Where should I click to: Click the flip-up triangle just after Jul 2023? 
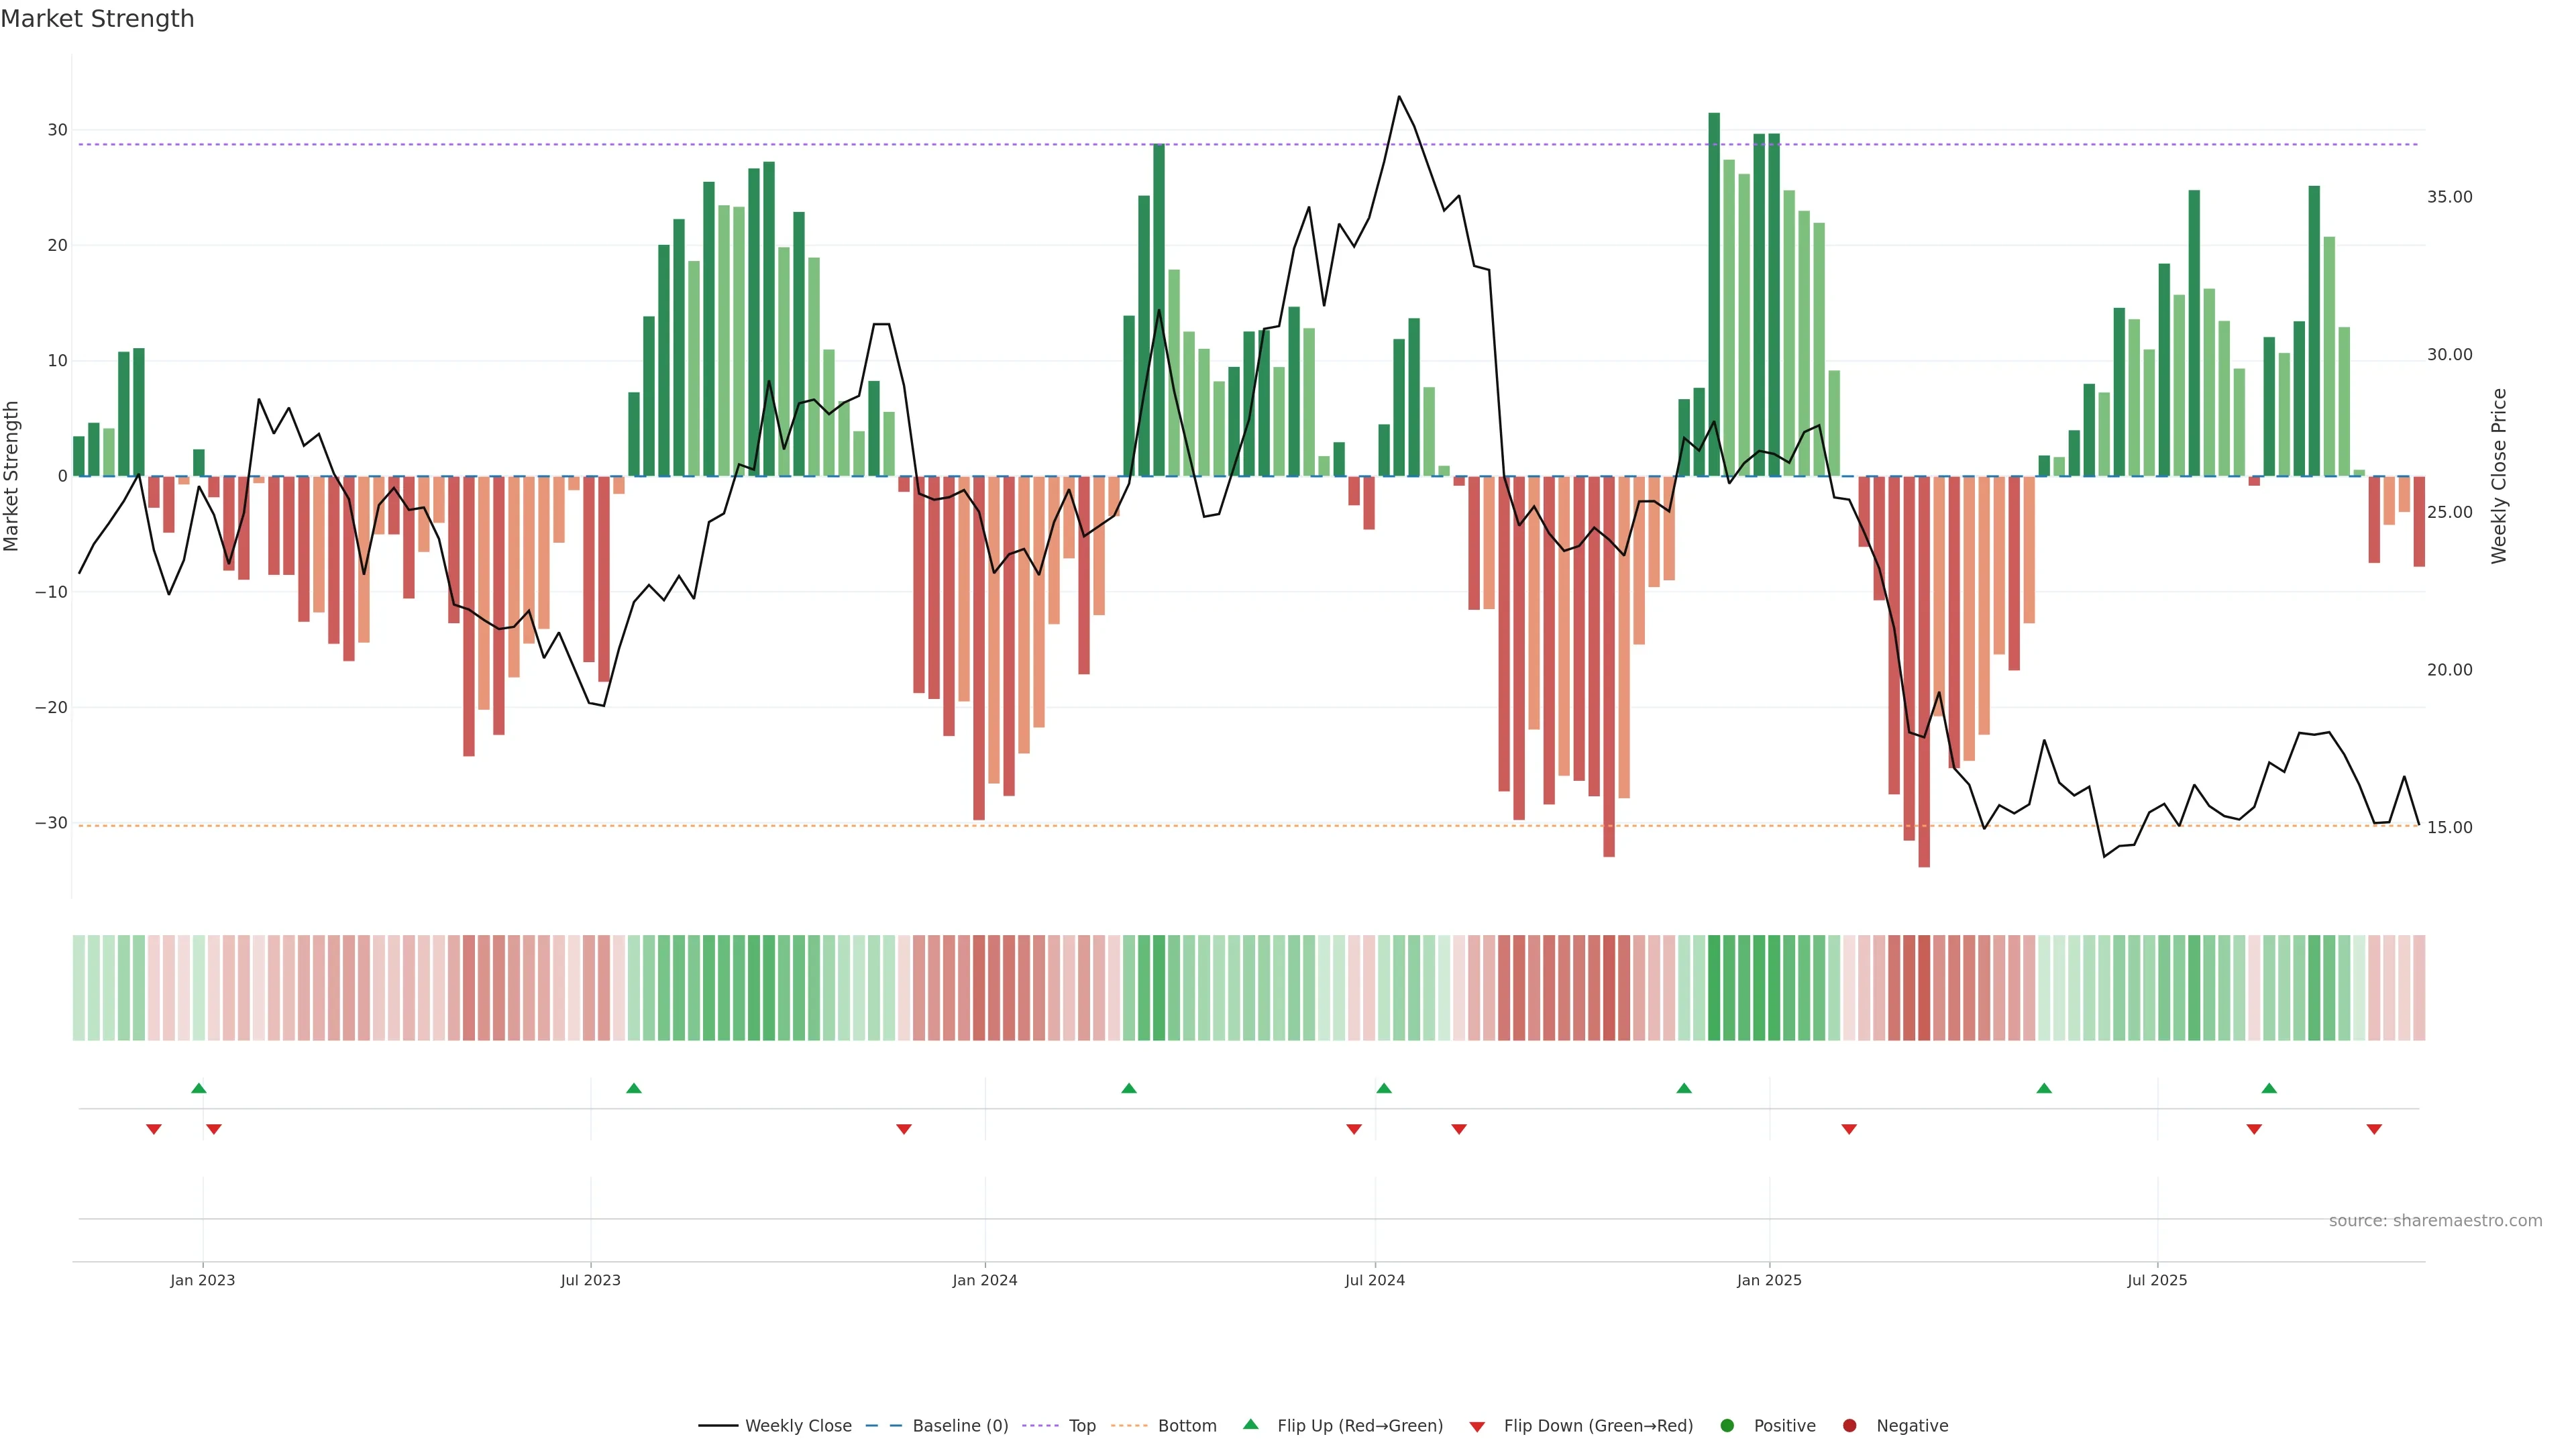[634, 1088]
